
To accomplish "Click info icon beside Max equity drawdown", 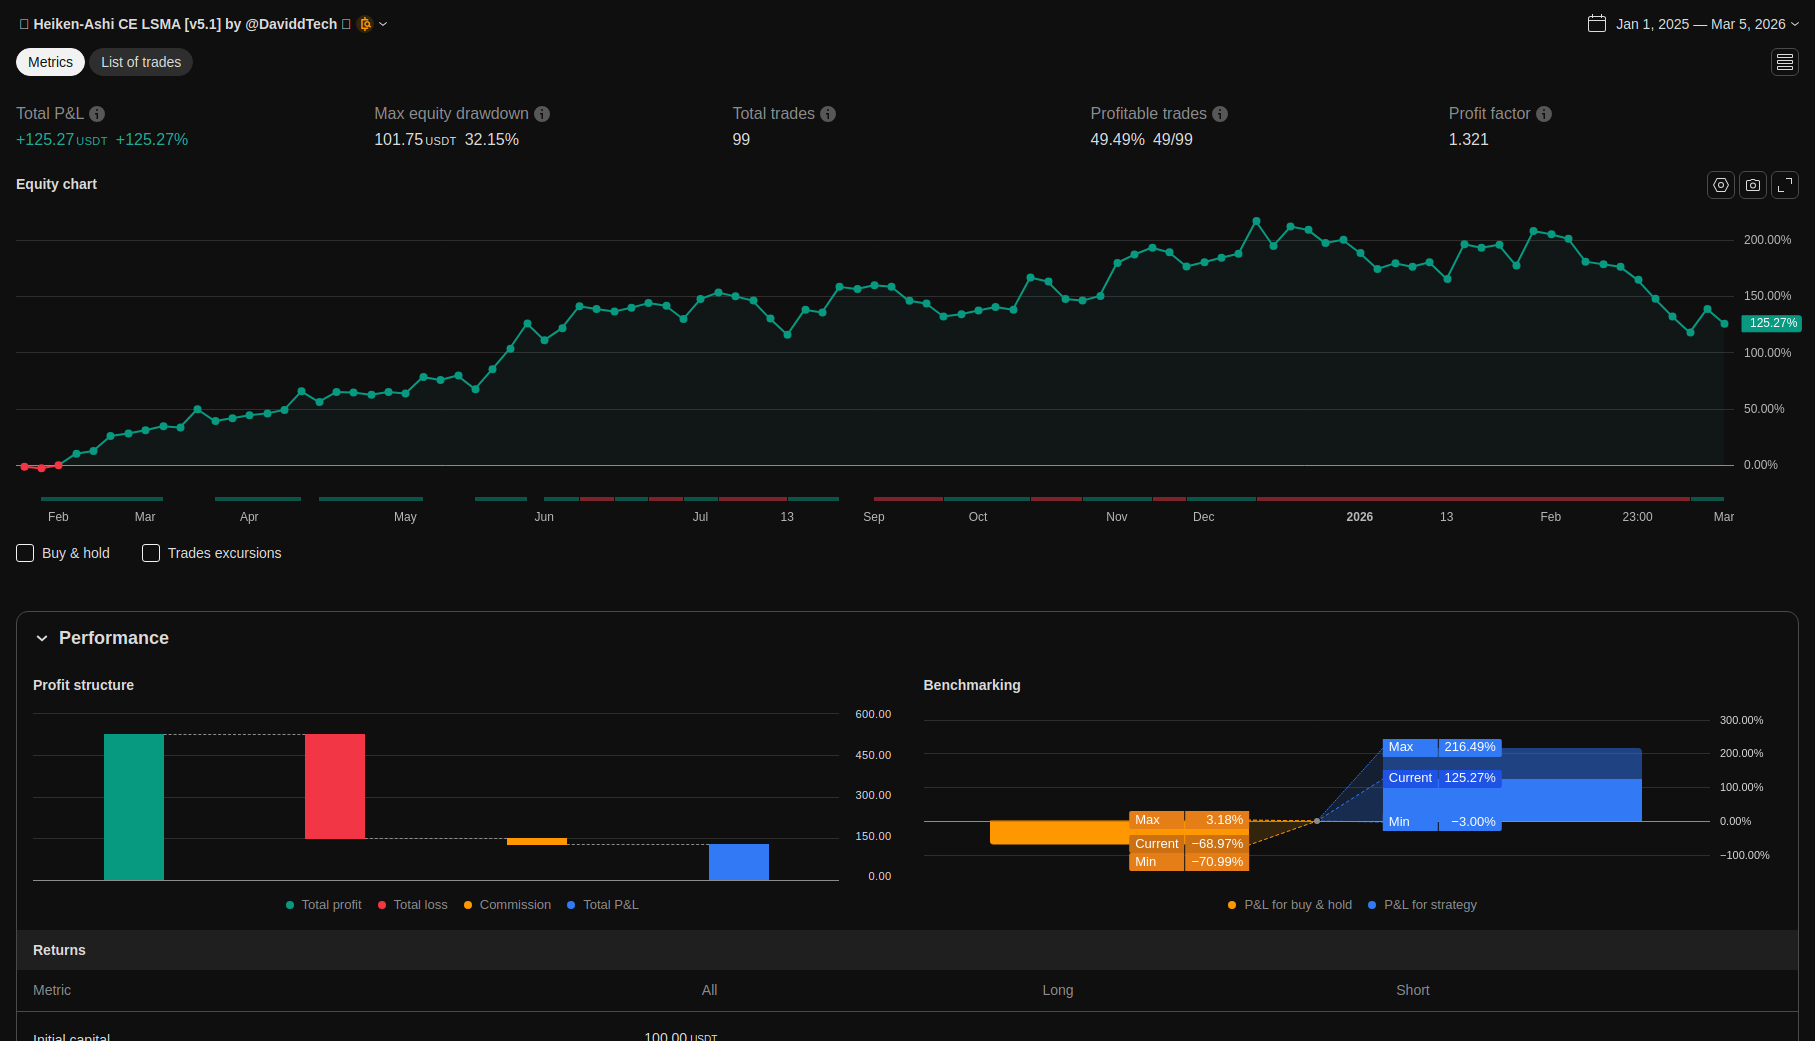I will coord(542,114).
